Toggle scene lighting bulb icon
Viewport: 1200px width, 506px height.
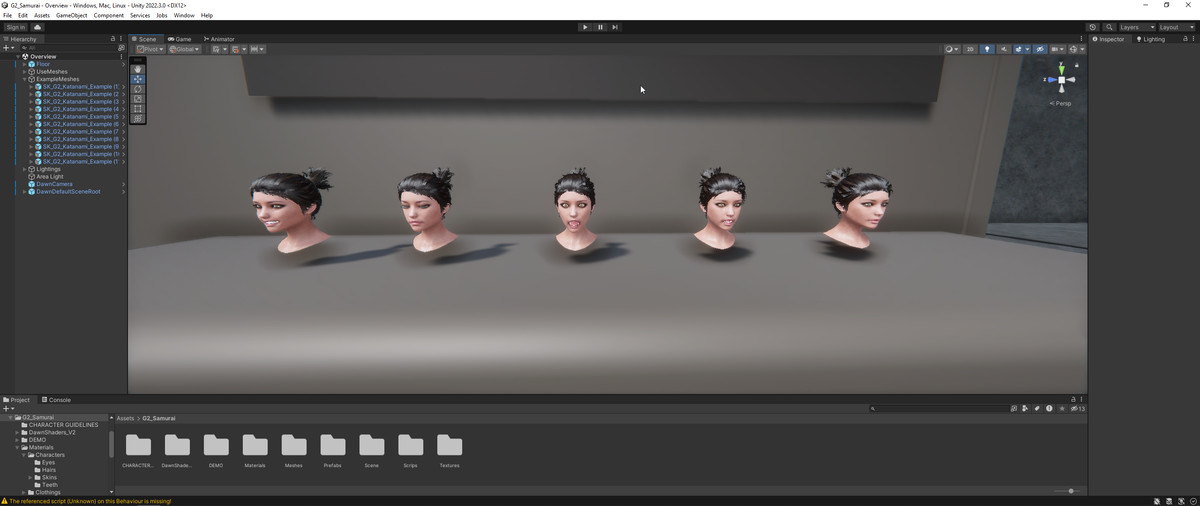(987, 49)
